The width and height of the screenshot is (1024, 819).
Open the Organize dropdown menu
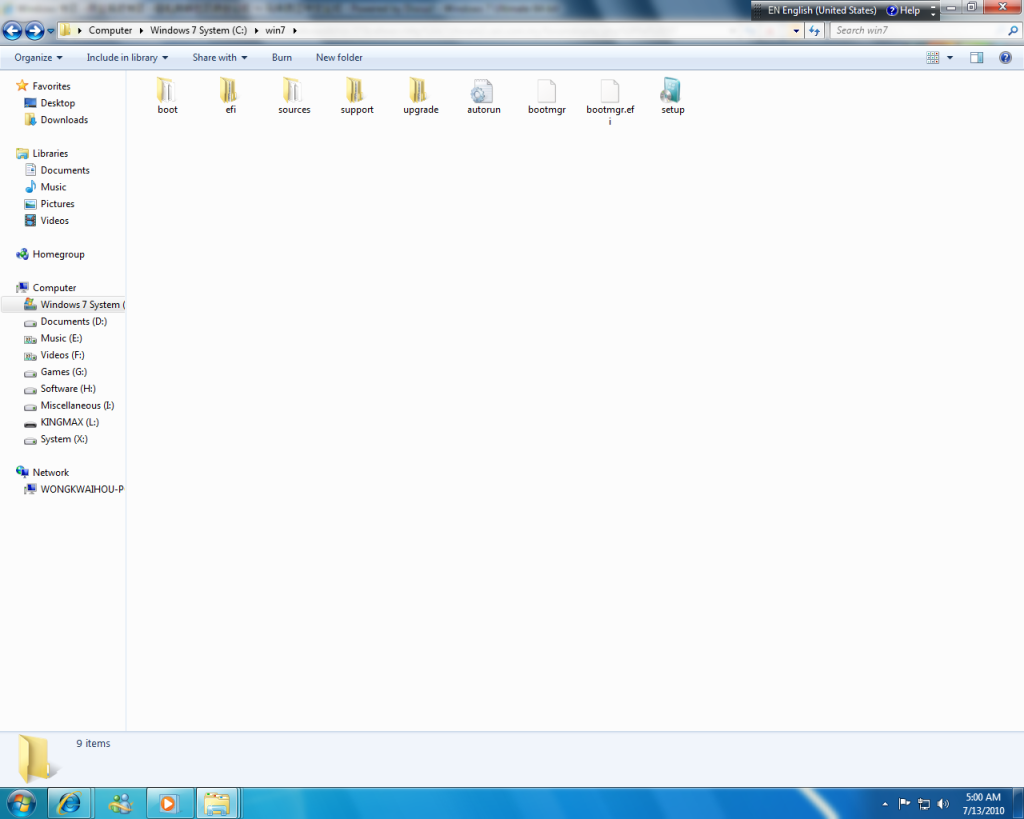pyautogui.click(x=38, y=58)
